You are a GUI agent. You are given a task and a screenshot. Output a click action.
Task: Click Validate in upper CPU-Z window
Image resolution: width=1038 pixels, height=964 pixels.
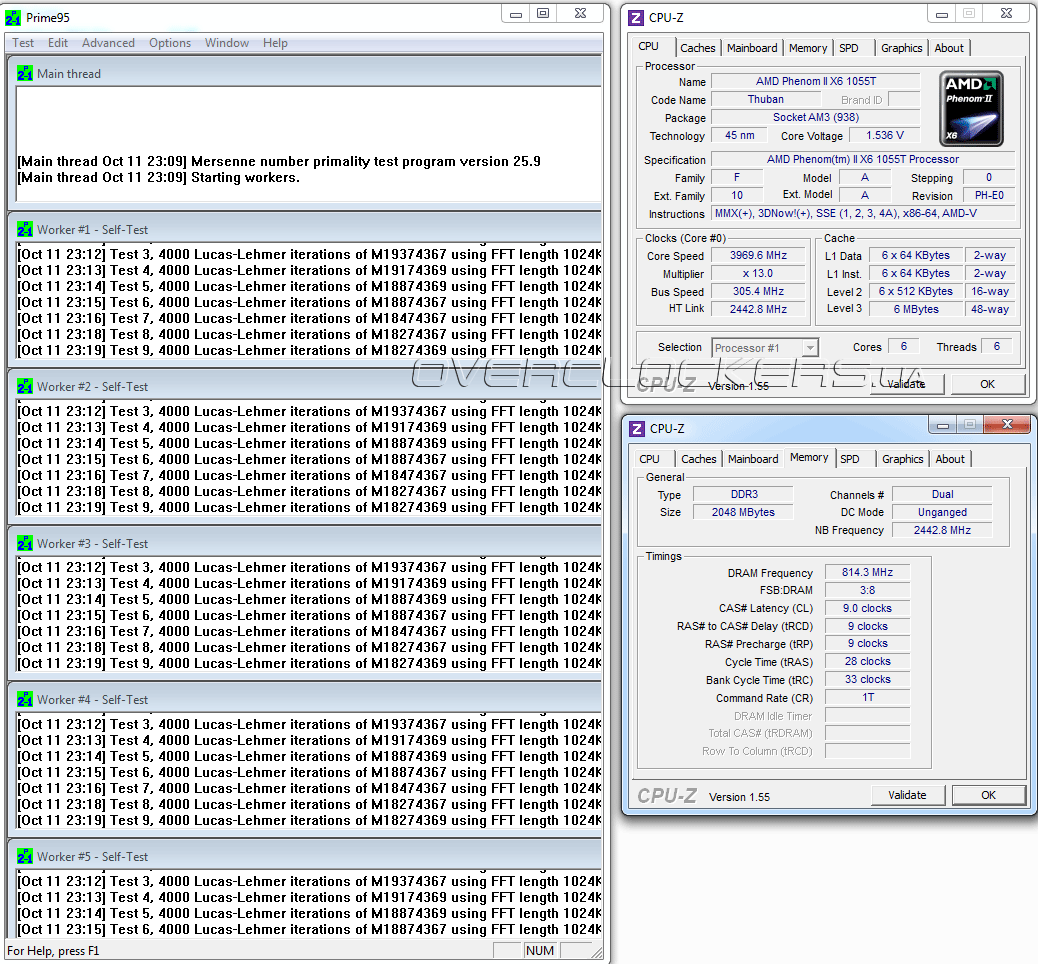906,384
